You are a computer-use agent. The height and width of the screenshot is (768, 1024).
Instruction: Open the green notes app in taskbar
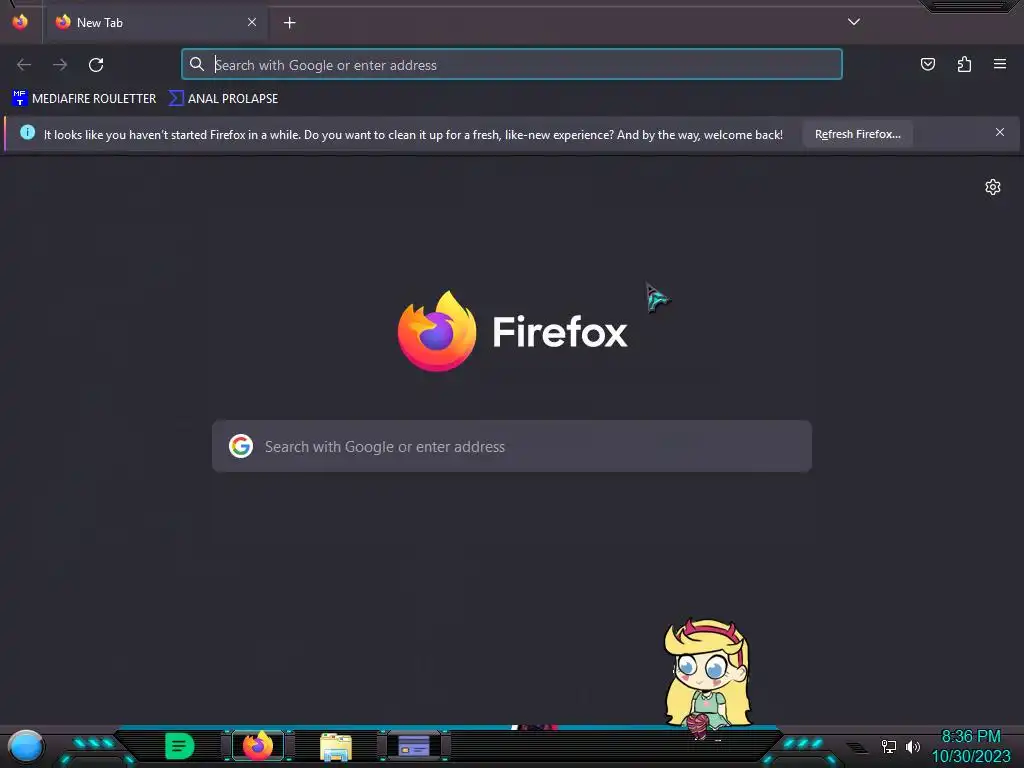(x=180, y=746)
